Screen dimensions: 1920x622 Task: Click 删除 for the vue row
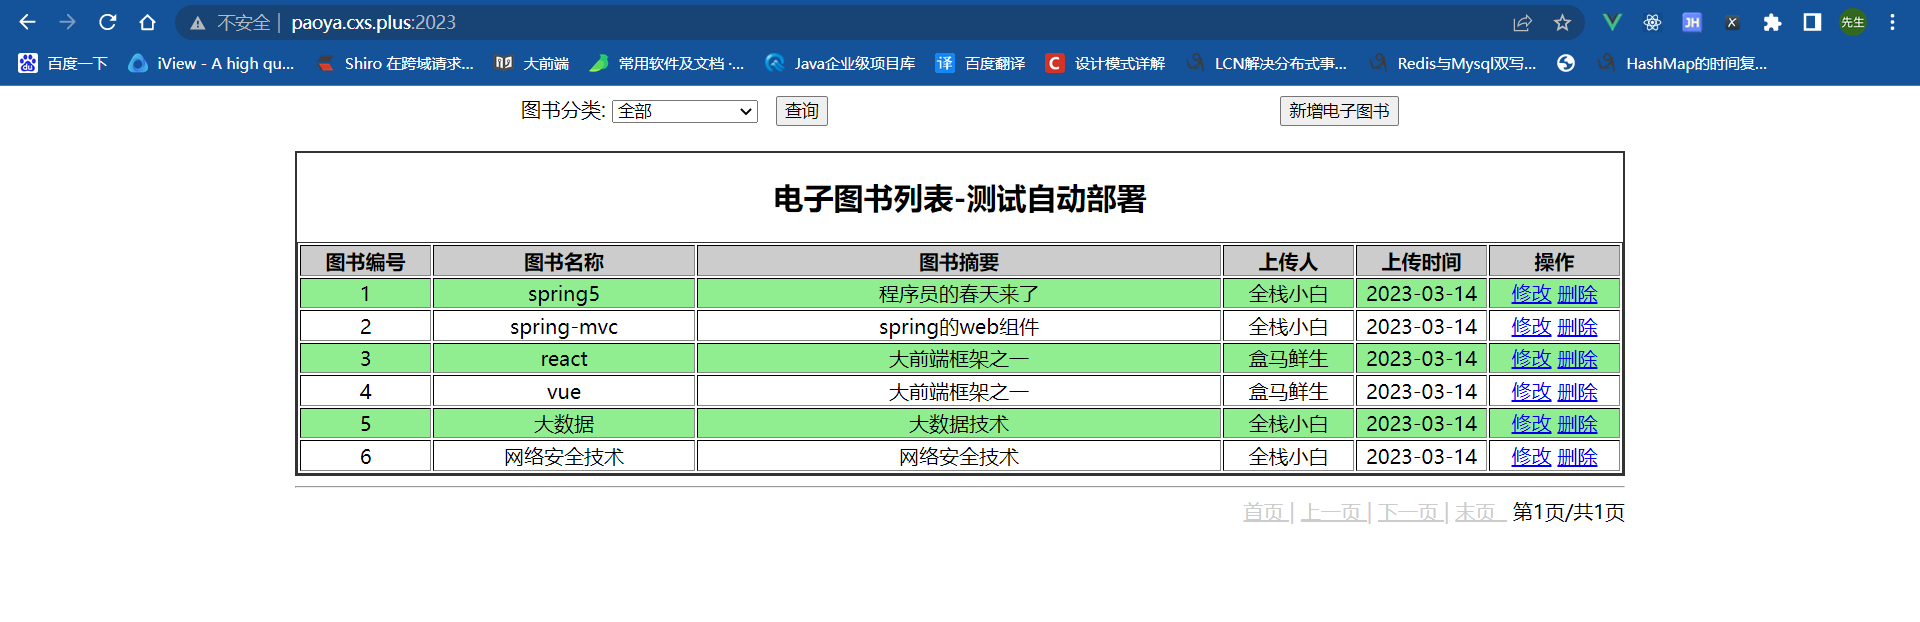pyautogui.click(x=1577, y=392)
